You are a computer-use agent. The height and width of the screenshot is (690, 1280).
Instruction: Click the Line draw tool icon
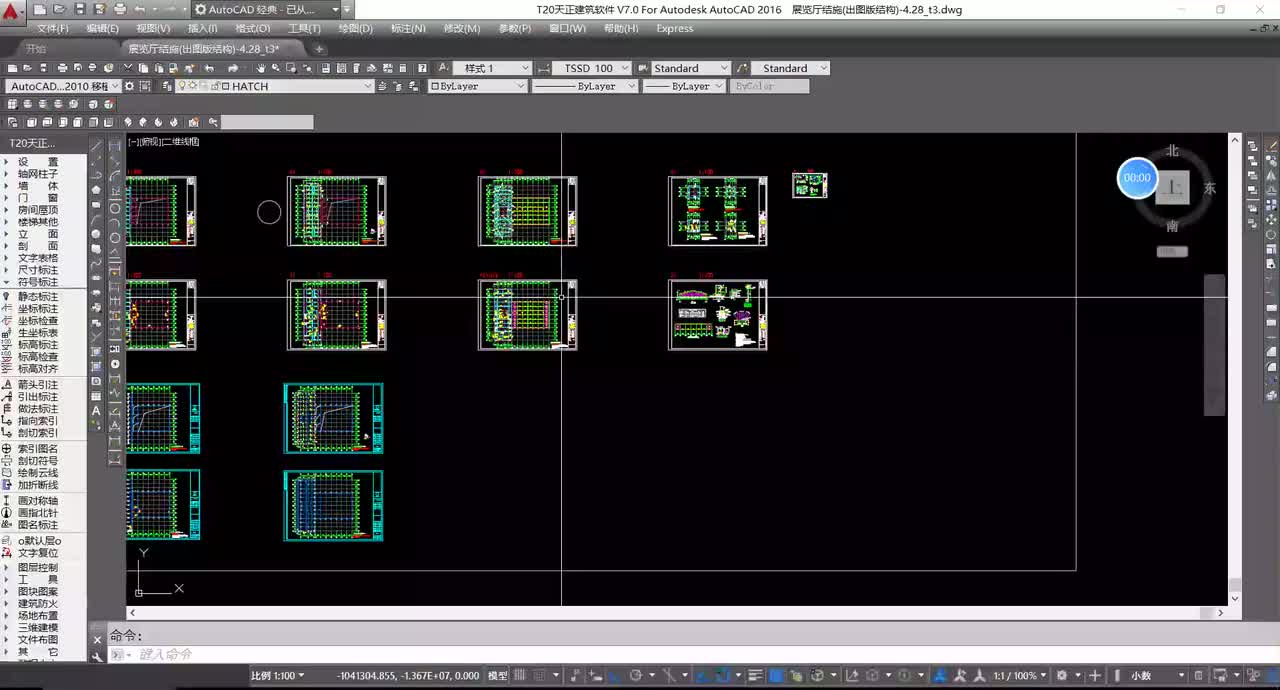coord(97,146)
